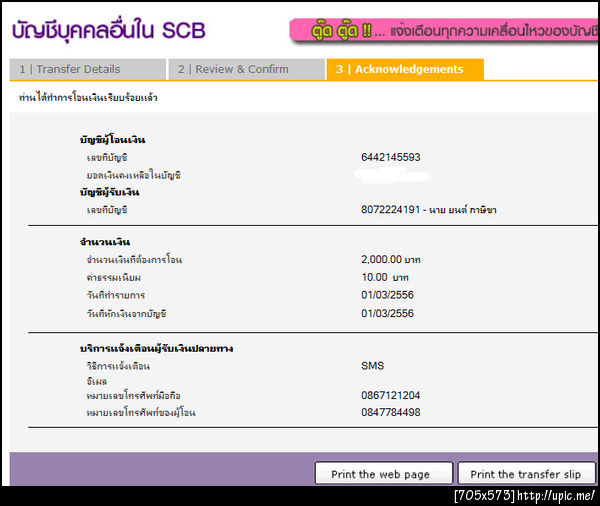
Task: Select sender account number 6442145593
Action: (391, 157)
